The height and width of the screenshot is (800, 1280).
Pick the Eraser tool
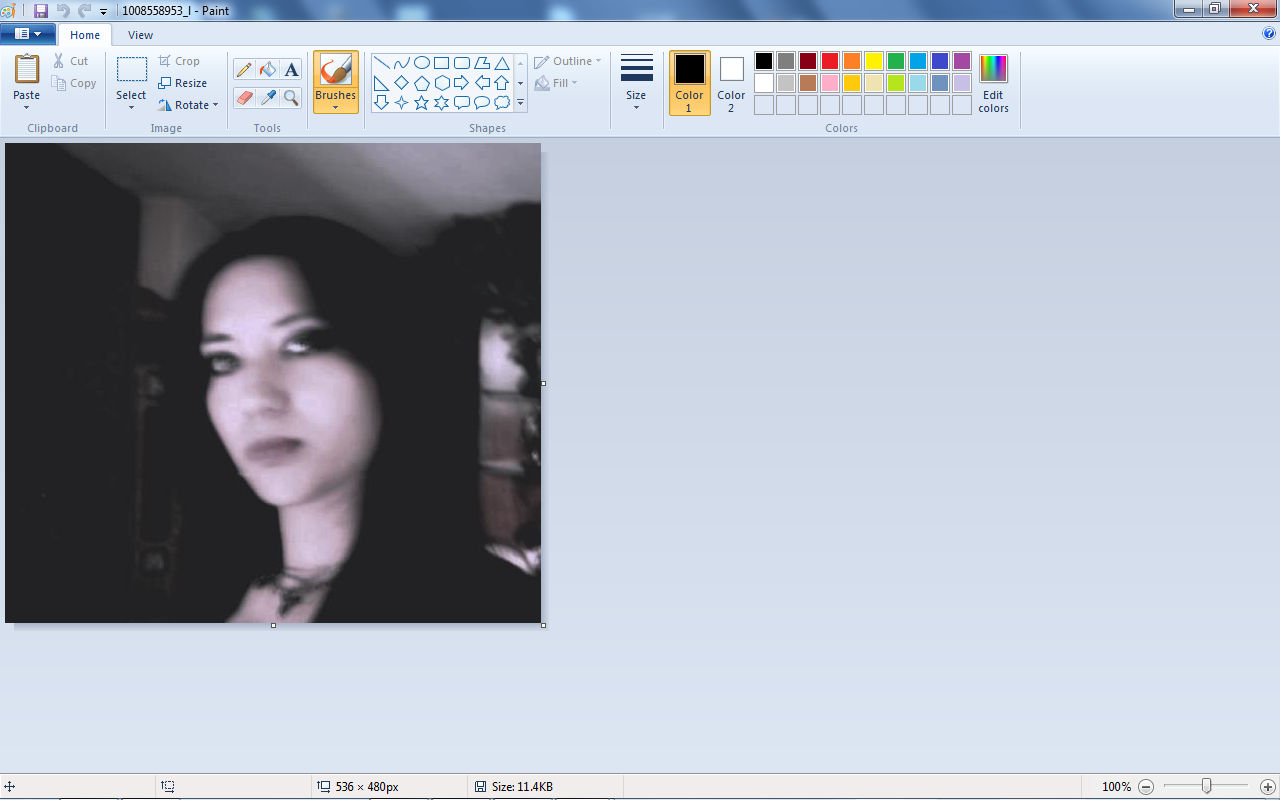click(244, 97)
